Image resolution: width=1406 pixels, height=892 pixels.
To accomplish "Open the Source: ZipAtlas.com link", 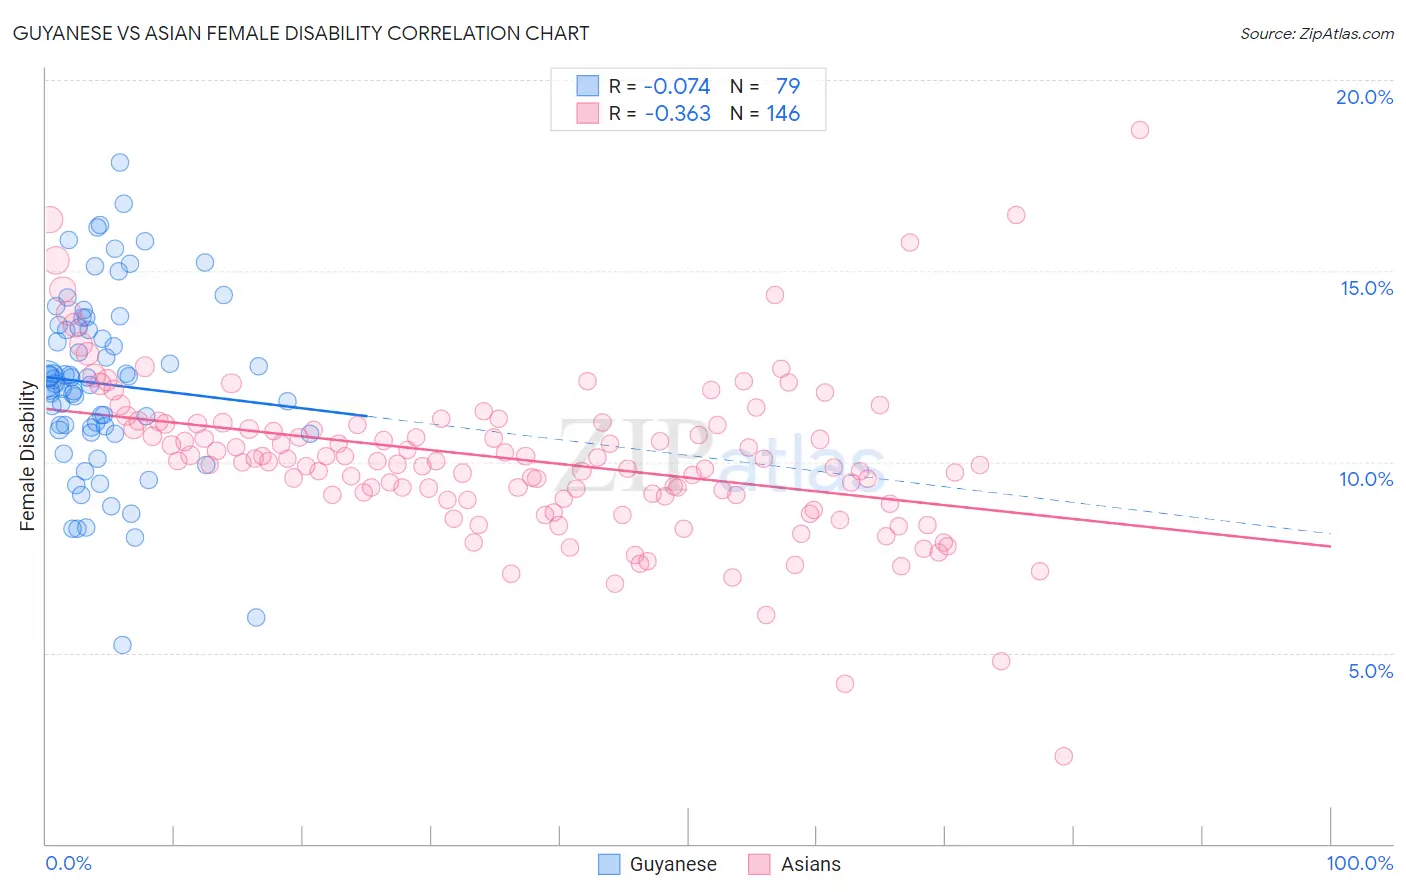I will pyautogui.click(x=1317, y=33).
